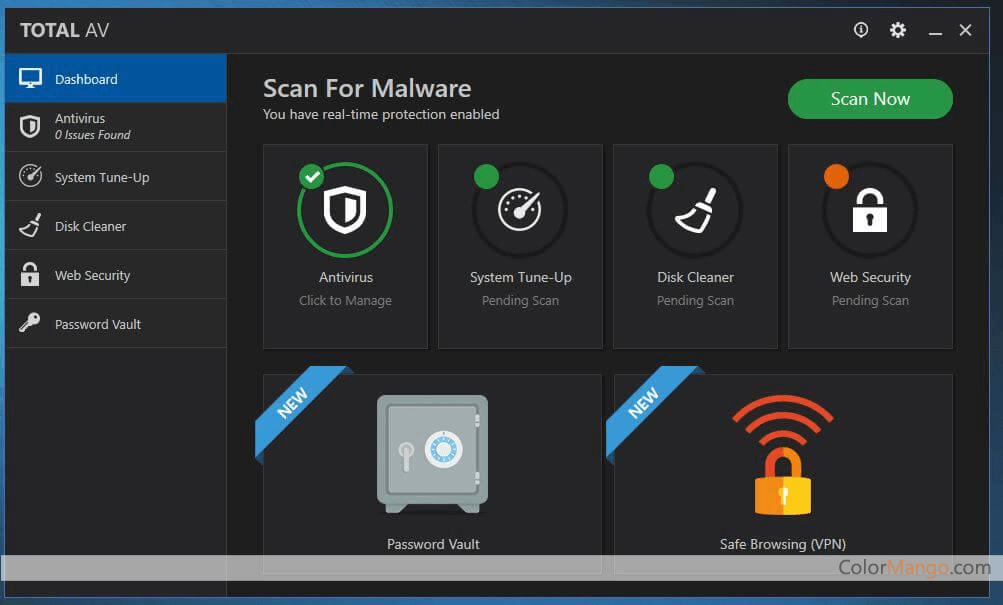Click the green checkmark badge on Antivirus
The height and width of the screenshot is (605, 1003).
311,176
